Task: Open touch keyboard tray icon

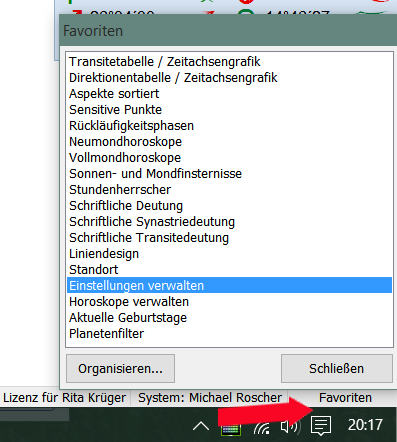Action: tap(231, 430)
